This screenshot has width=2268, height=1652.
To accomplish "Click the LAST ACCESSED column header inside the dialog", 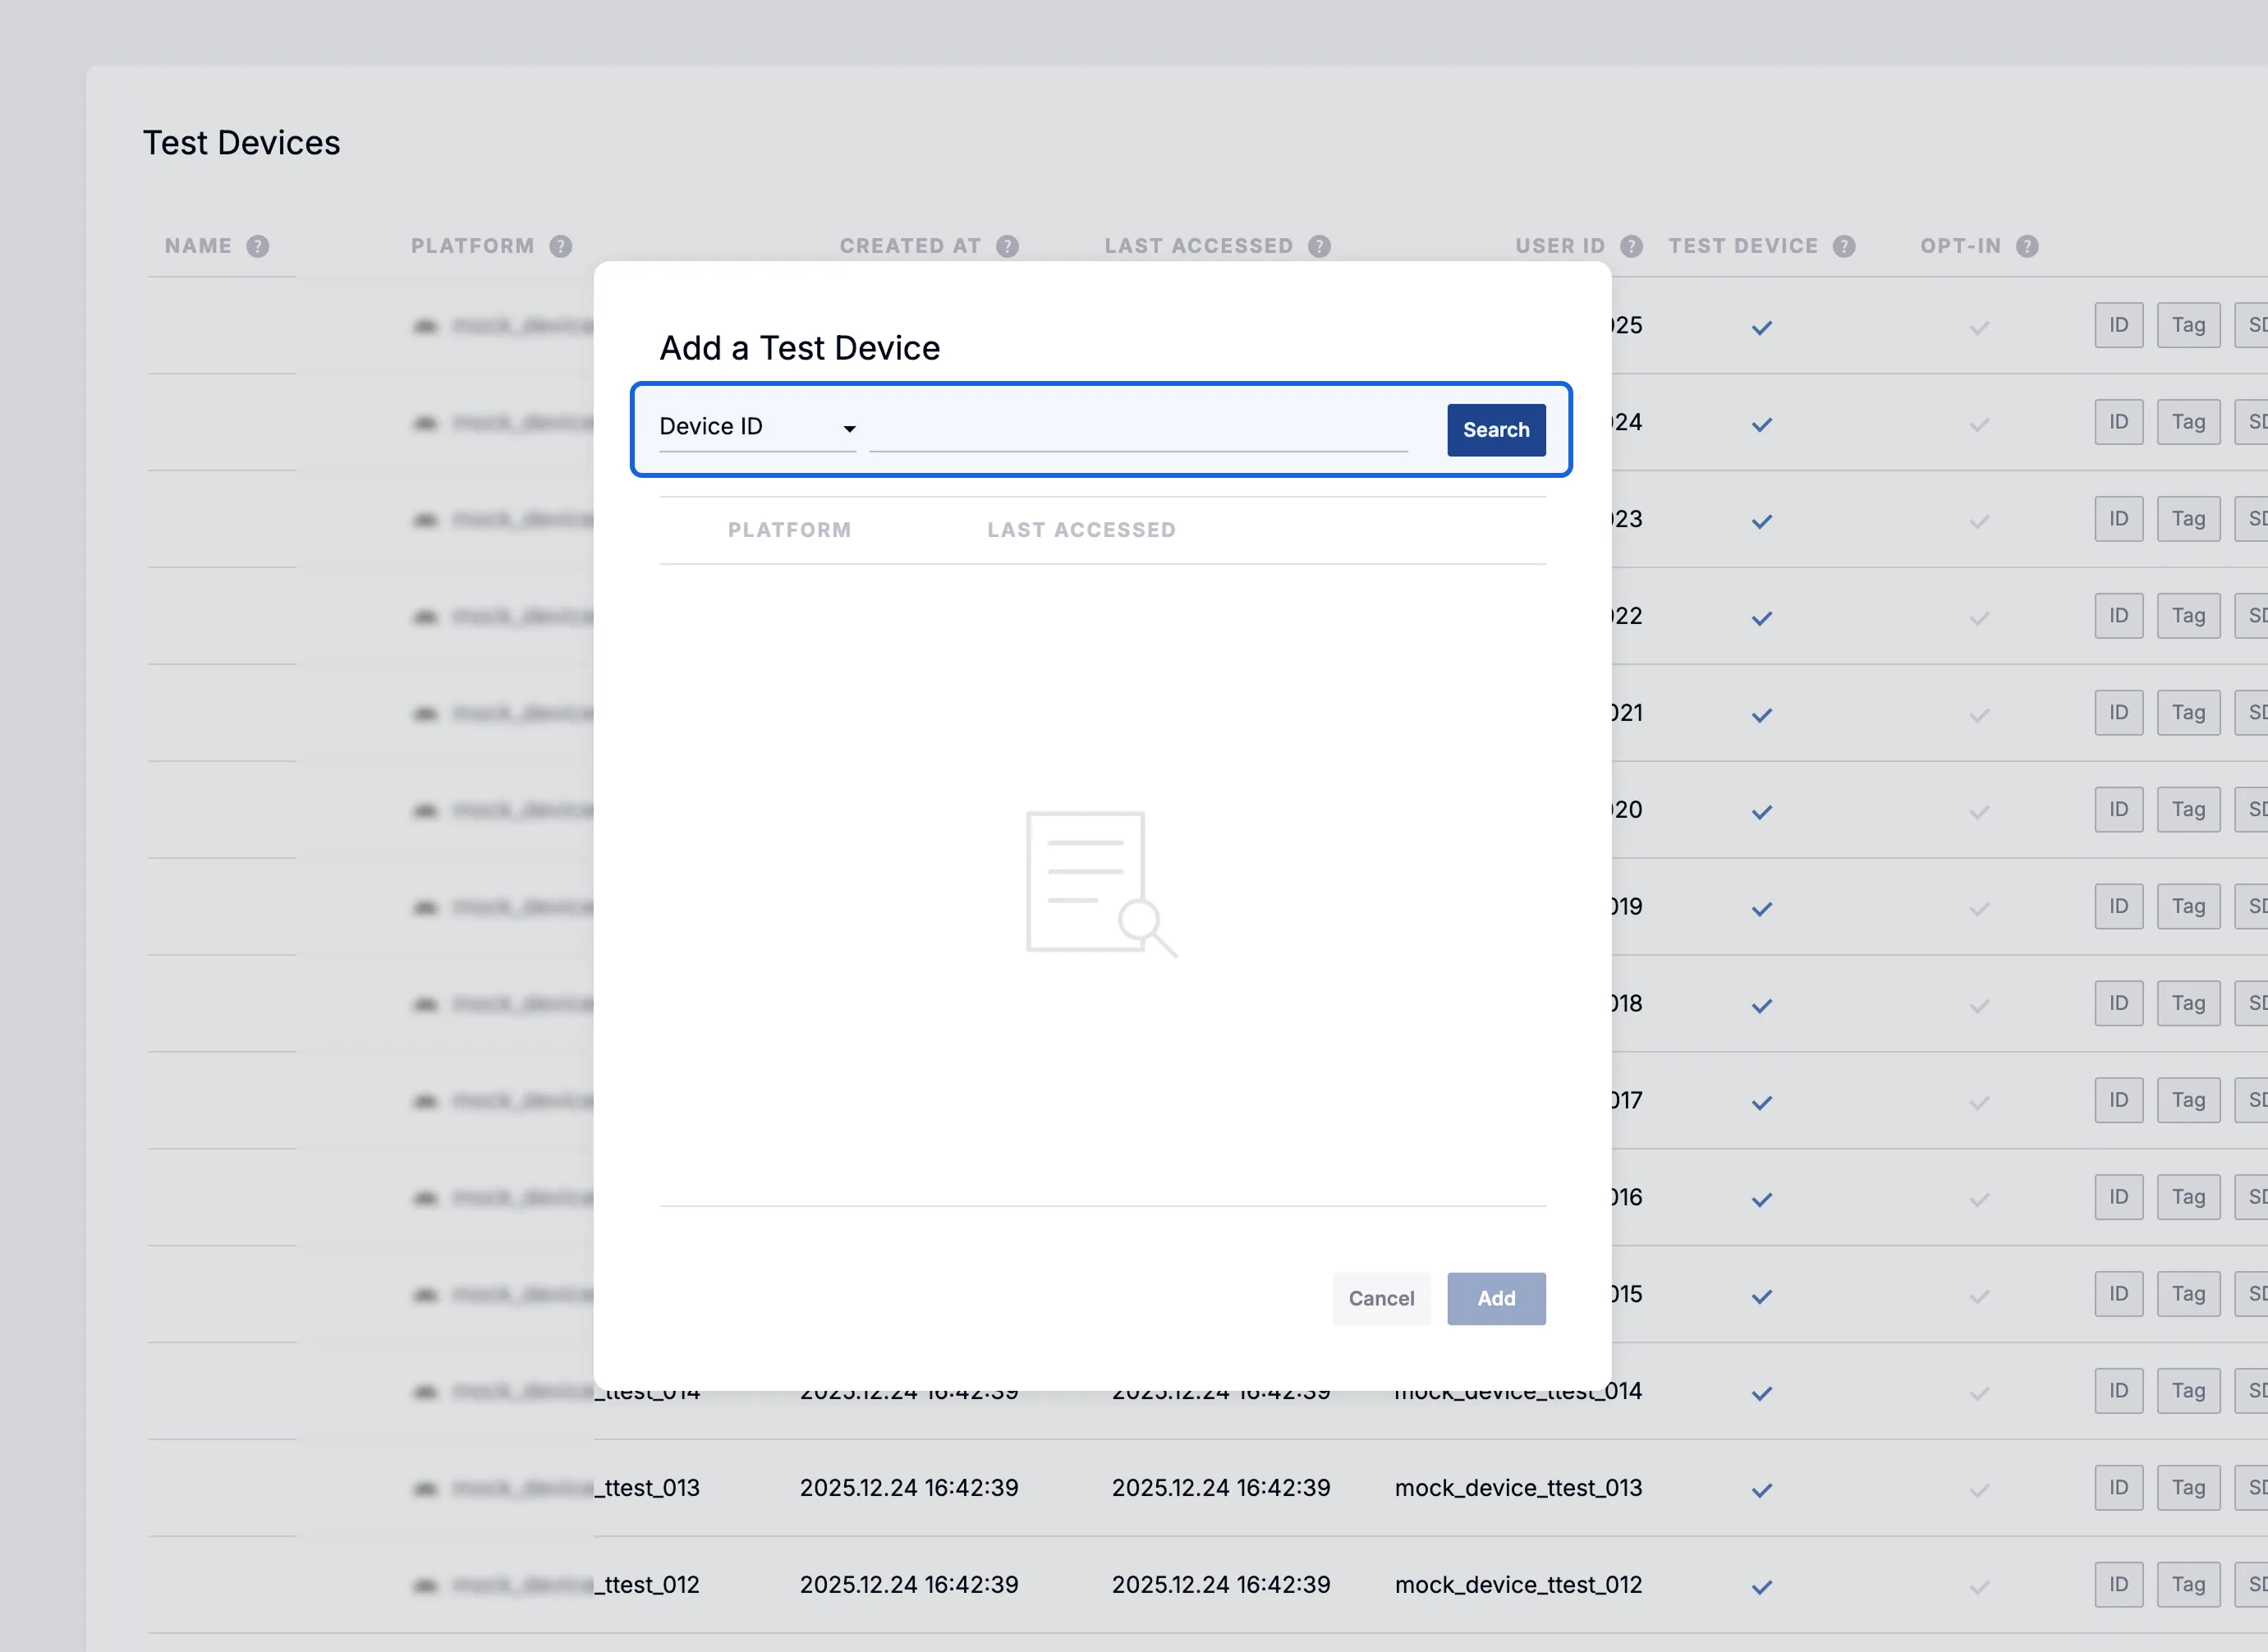I will [1081, 530].
